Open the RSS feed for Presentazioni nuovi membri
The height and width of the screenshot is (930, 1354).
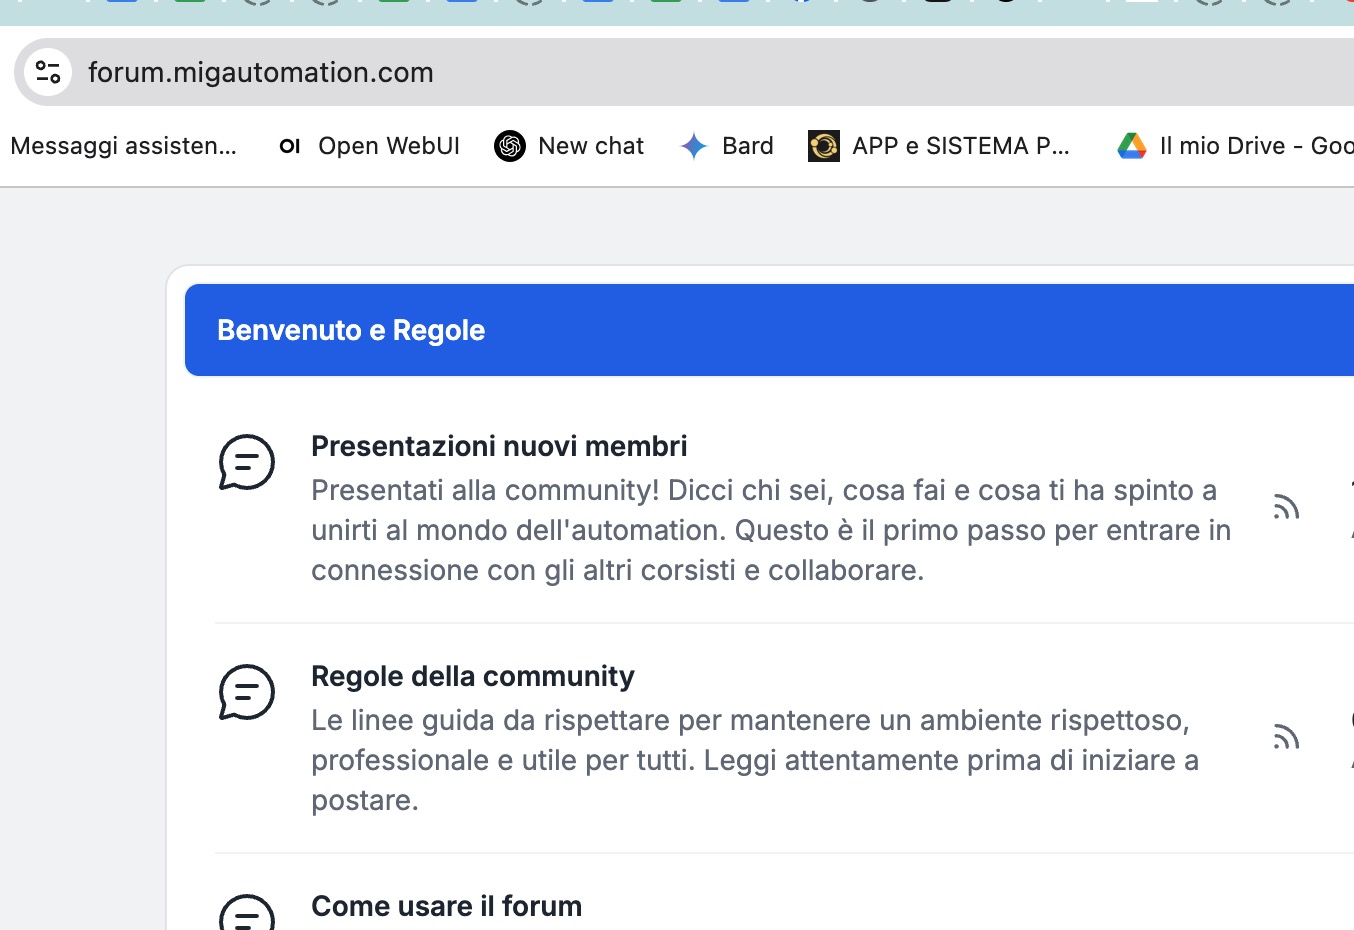[x=1286, y=507]
